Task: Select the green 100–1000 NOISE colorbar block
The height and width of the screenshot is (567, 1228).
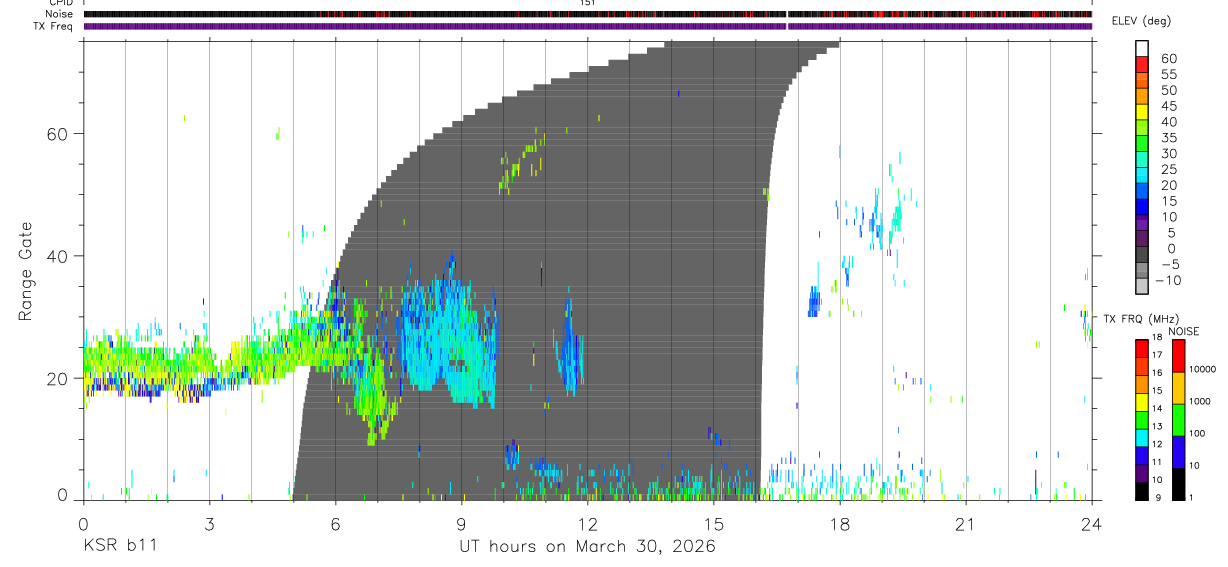Action: [x=1178, y=420]
